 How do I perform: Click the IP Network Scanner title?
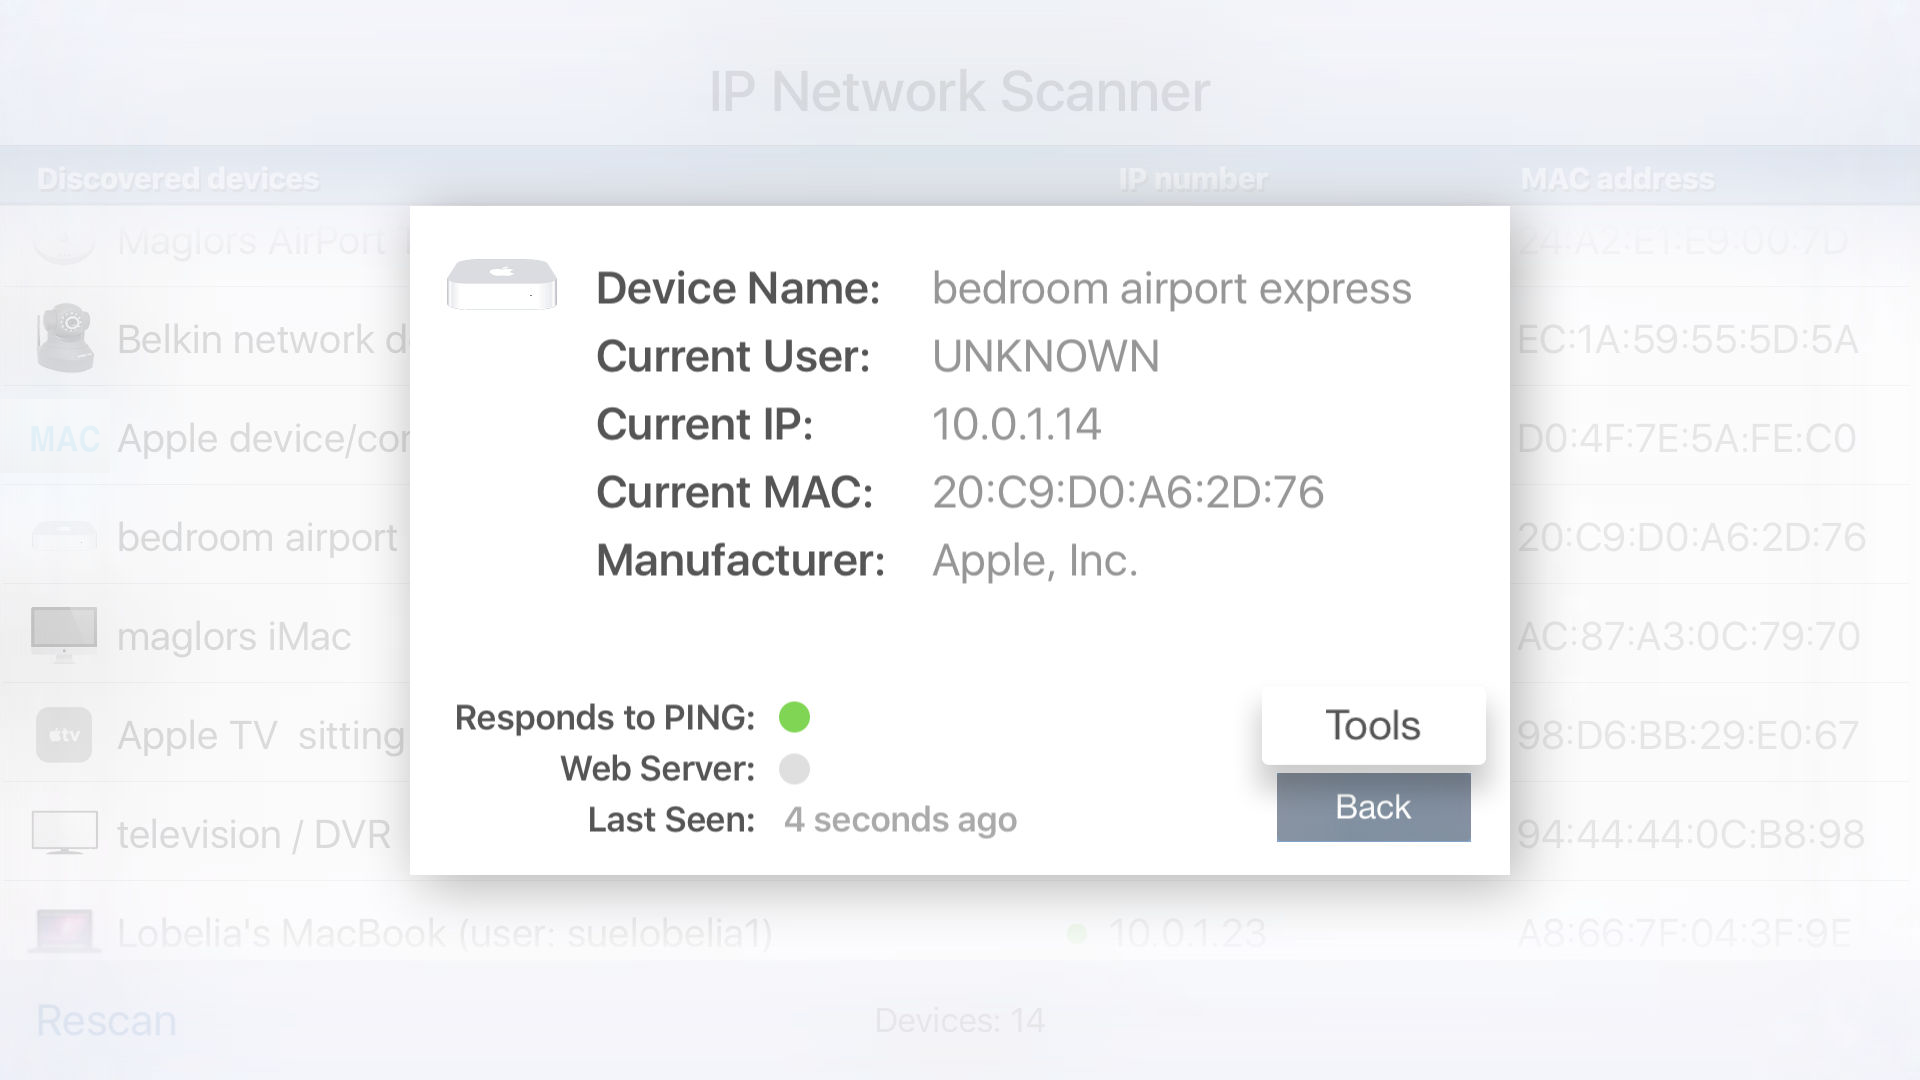pos(959,92)
